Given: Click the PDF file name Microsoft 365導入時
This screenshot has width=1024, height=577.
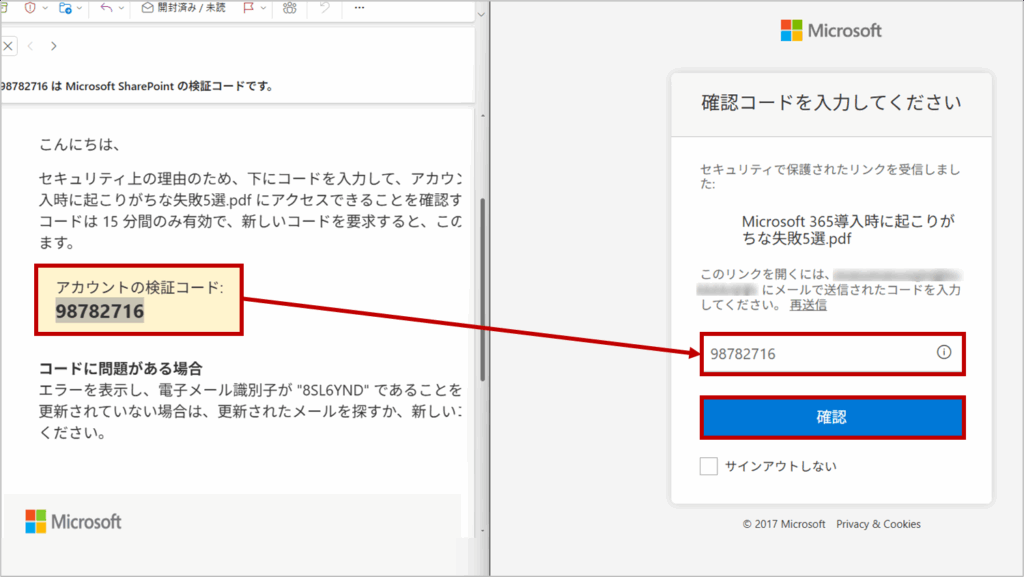Looking at the screenshot, I should pos(848,230).
